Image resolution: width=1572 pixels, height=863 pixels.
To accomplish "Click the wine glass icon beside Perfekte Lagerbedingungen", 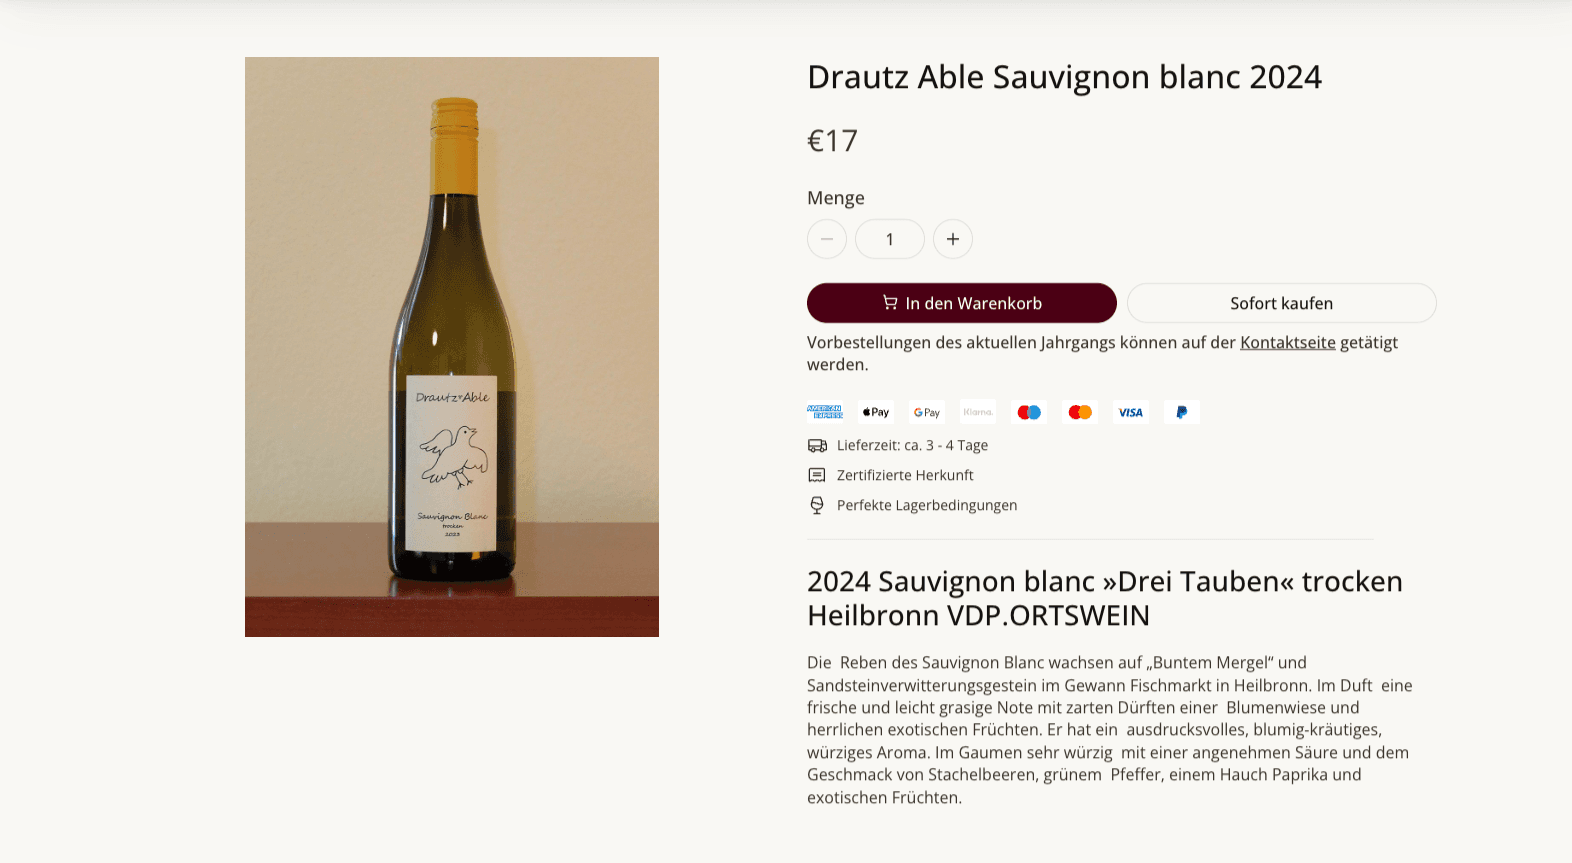I will [x=817, y=505].
